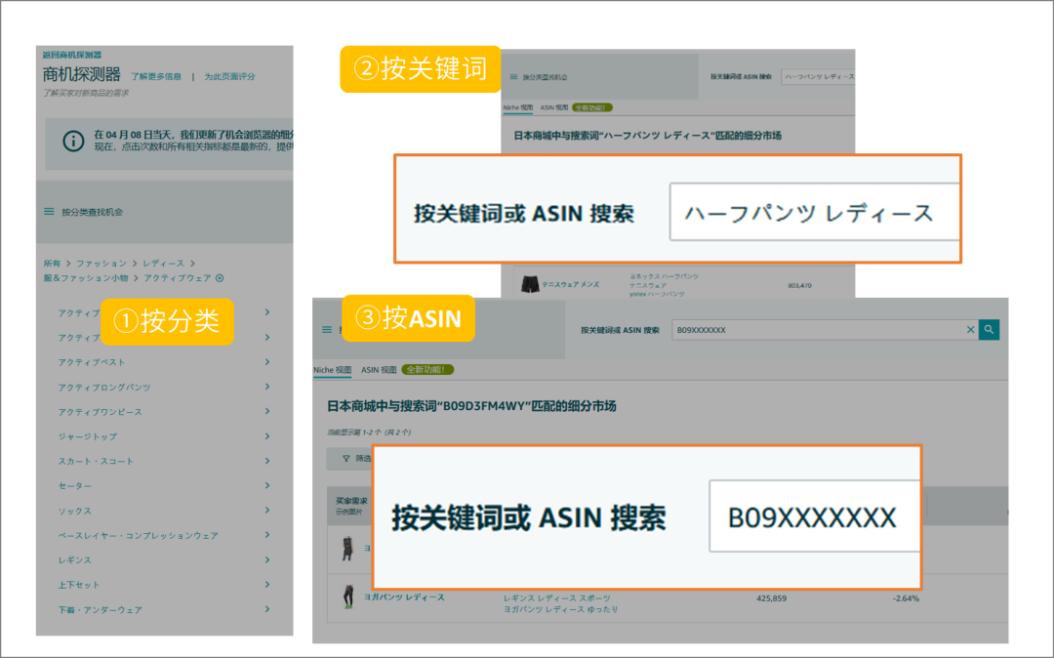This screenshot has height=658, width=1054.
Task: Click the enlarged ハーフパンツ レディース keyword input
Action: click(x=812, y=213)
